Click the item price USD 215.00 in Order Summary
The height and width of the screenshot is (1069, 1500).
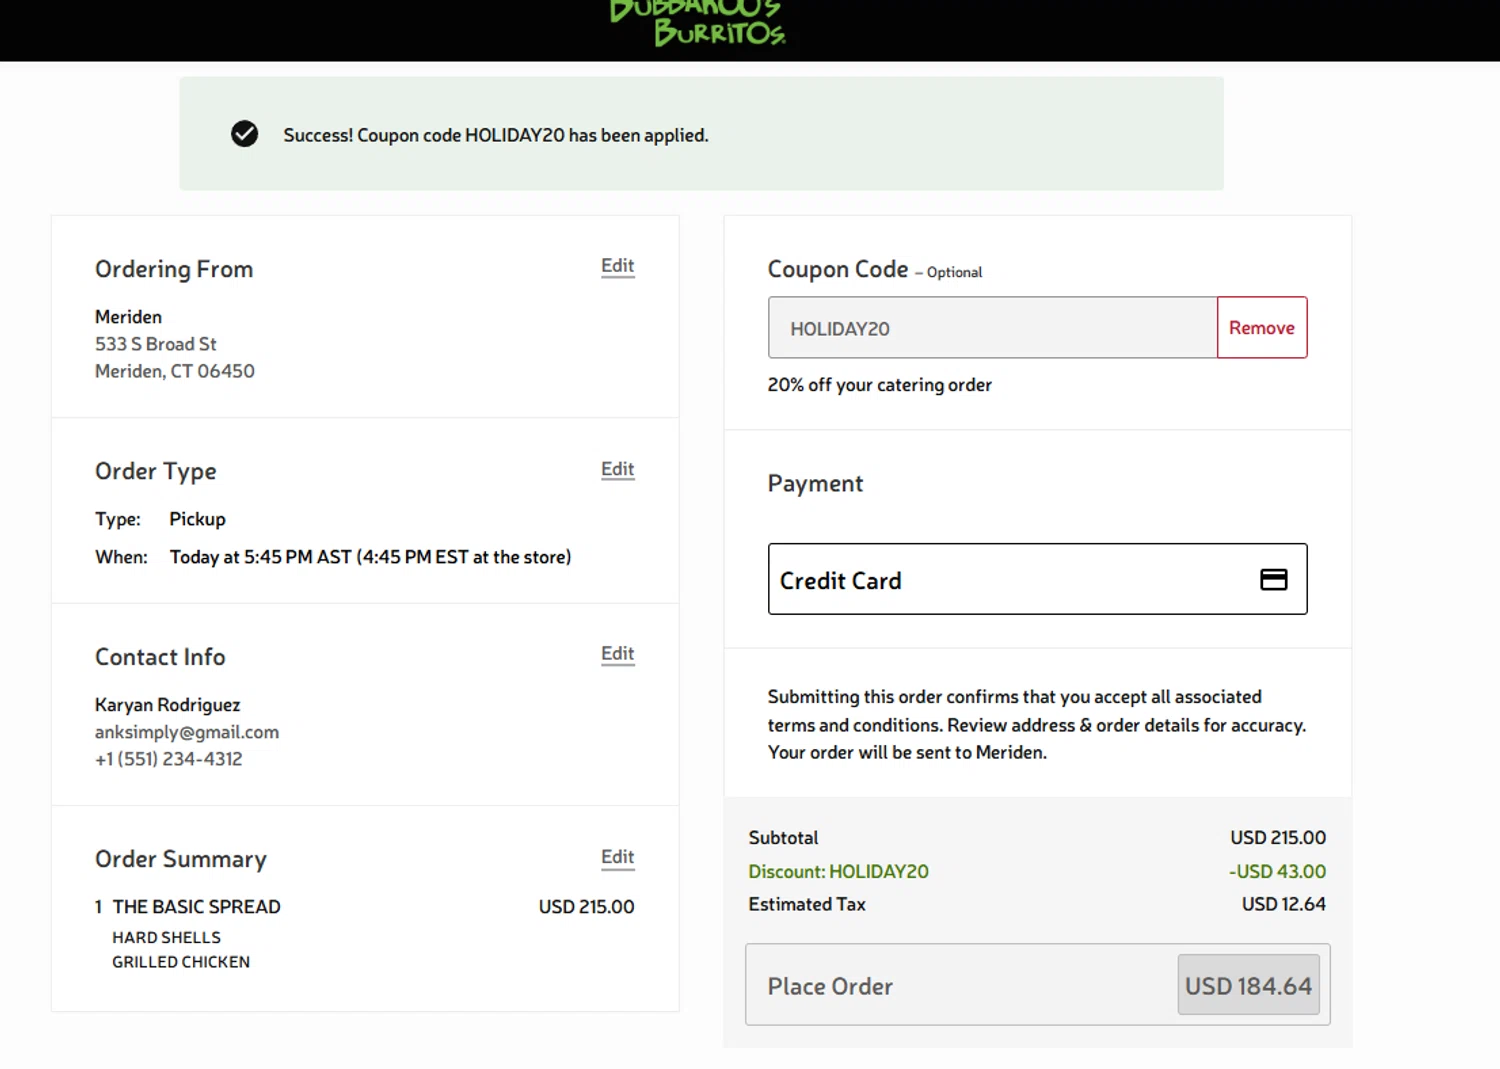pos(586,907)
